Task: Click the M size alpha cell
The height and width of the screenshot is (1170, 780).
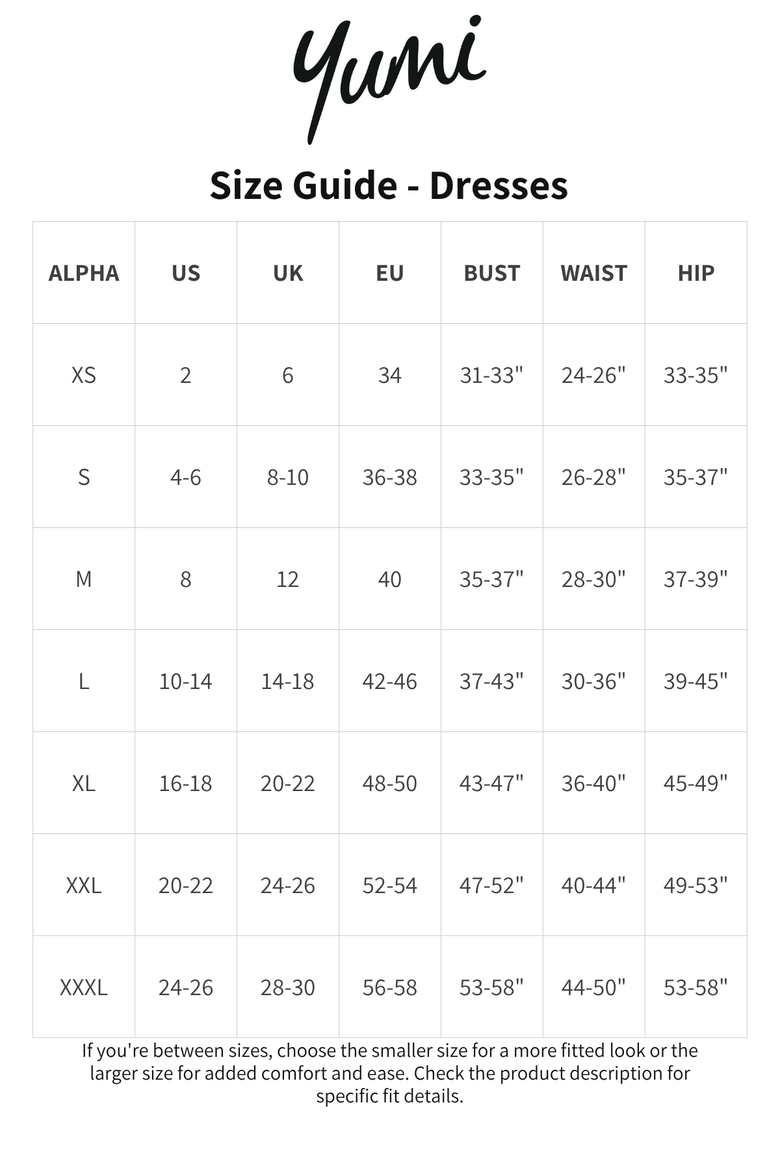Action: pos(84,579)
